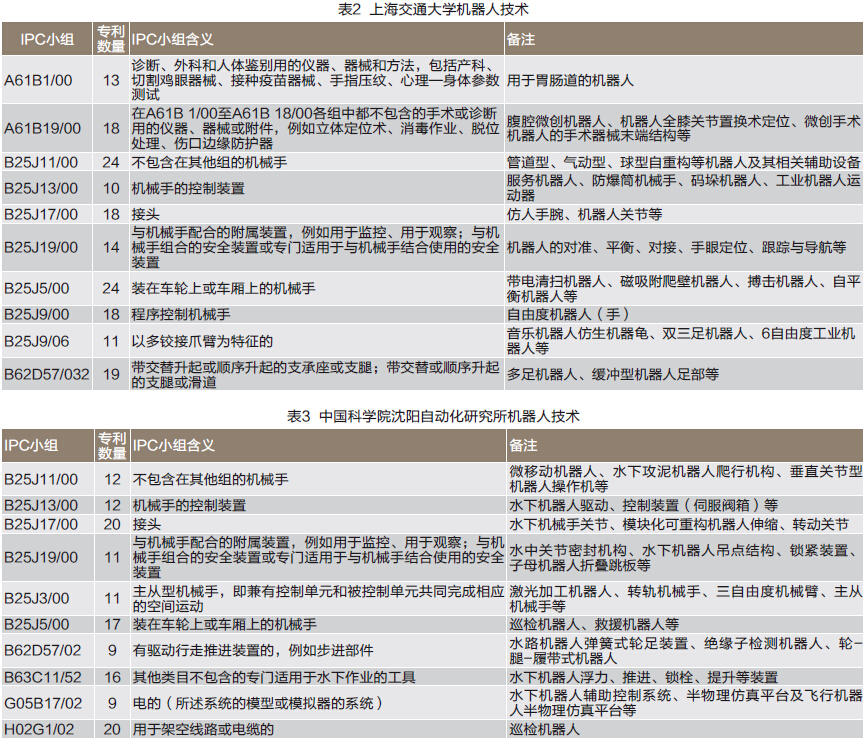This screenshot has width=863, height=739.
Task: Click the title '表3 中国科学院沈阳自动化研究所机器人技术'
Action: pos(433,416)
